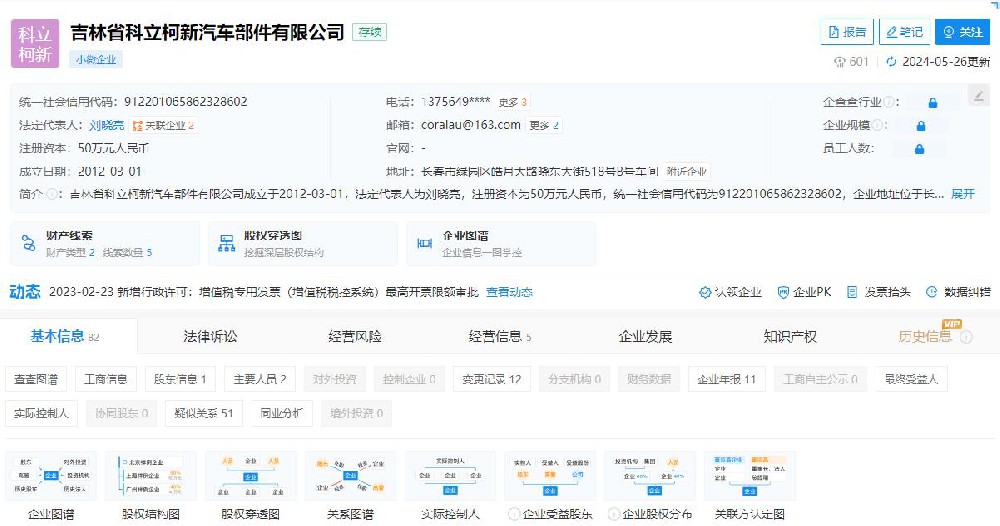Viewport: 1000px width, 526px height.
Task: Expand the company introduction with 展开
Action: [x=962, y=193]
